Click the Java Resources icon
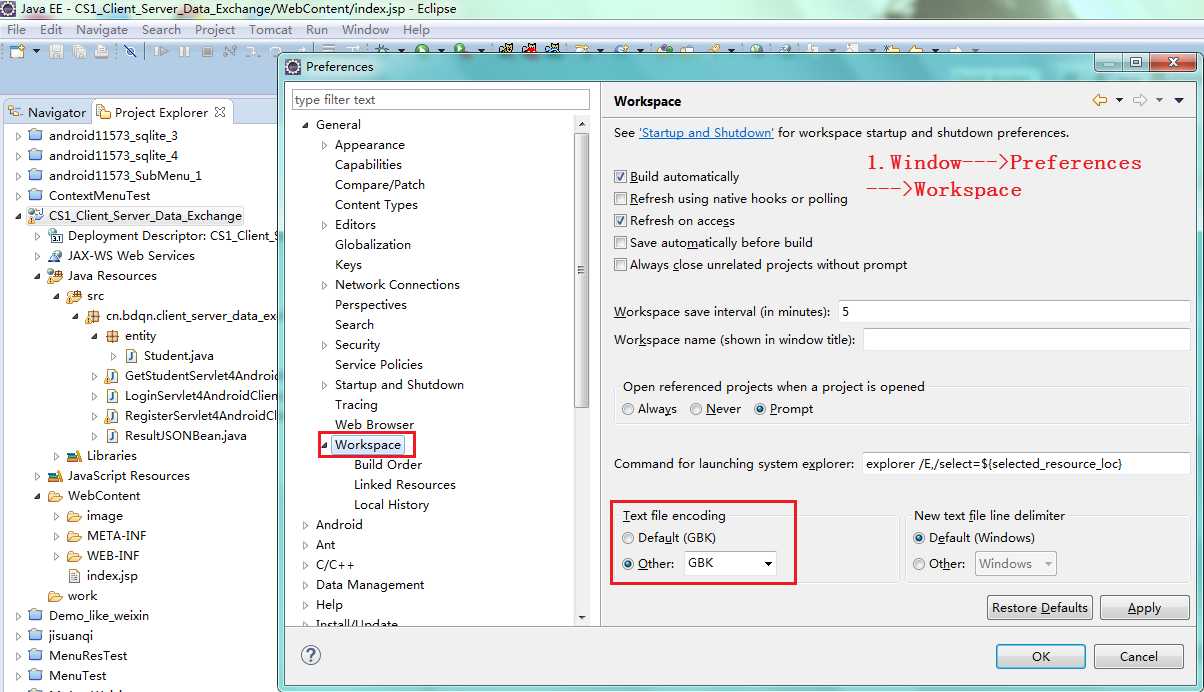This screenshot has width=1204, height=692. [x=56, y=276]
